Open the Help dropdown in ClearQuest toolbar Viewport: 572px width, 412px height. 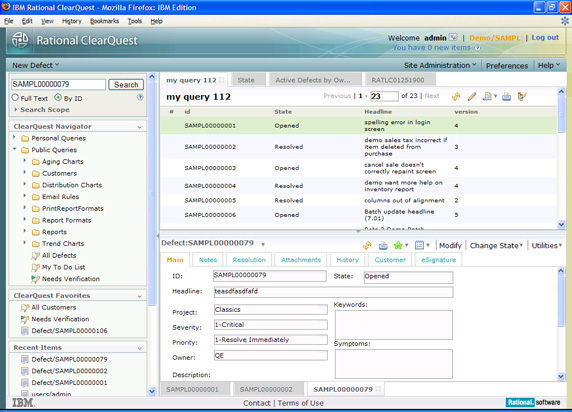(549, 65)
